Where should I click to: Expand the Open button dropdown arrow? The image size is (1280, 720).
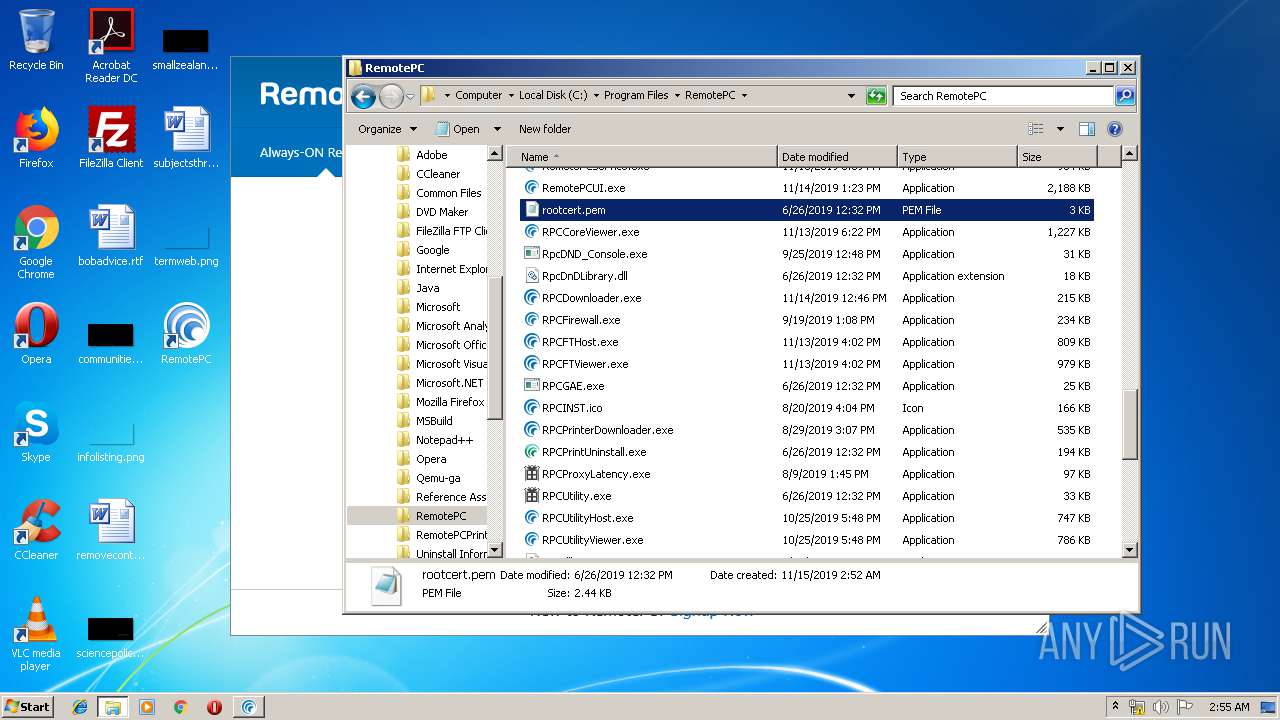(x=497, y=129)
